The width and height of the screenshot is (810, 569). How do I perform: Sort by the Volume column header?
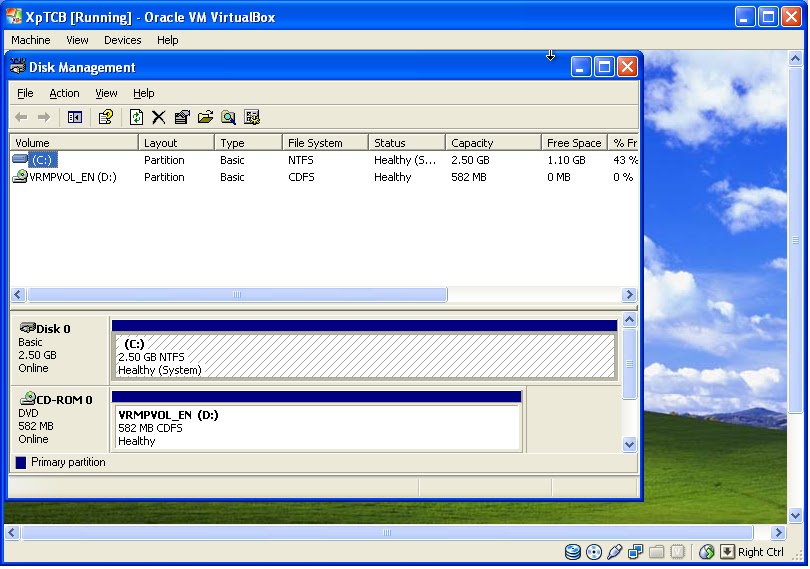pos(74,143)
